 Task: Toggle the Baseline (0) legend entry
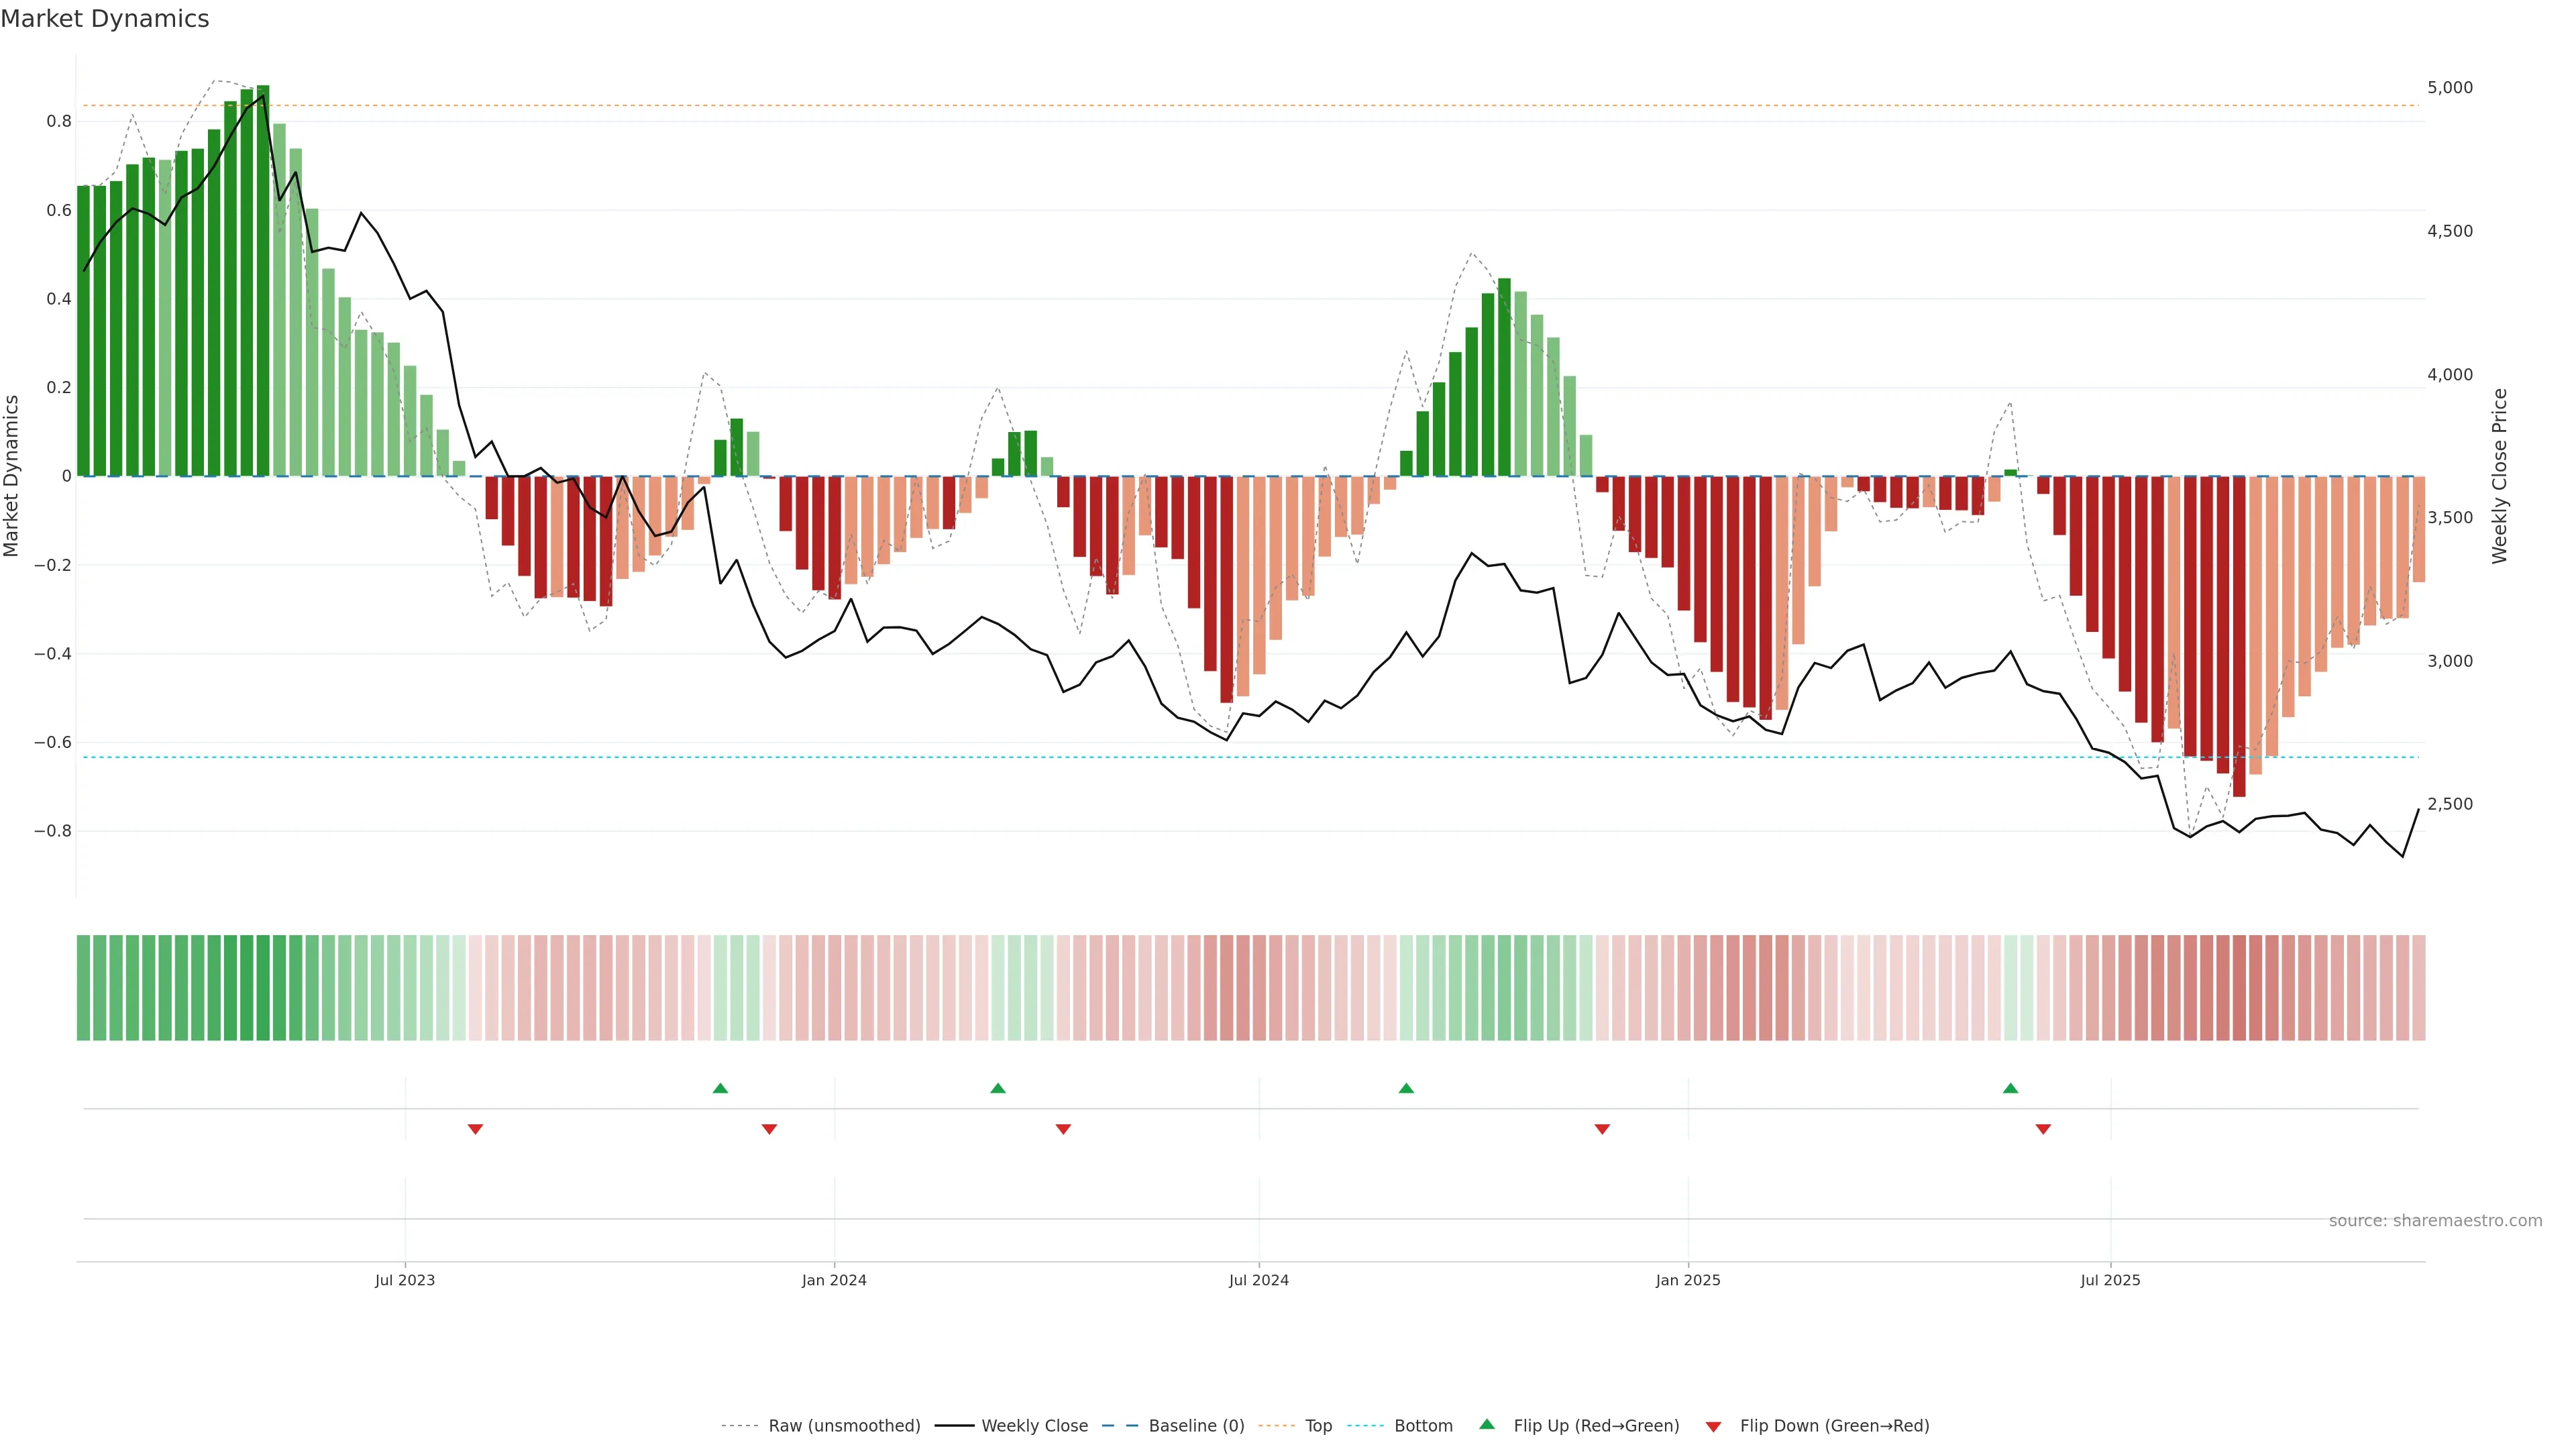tap(1196, 1426)
